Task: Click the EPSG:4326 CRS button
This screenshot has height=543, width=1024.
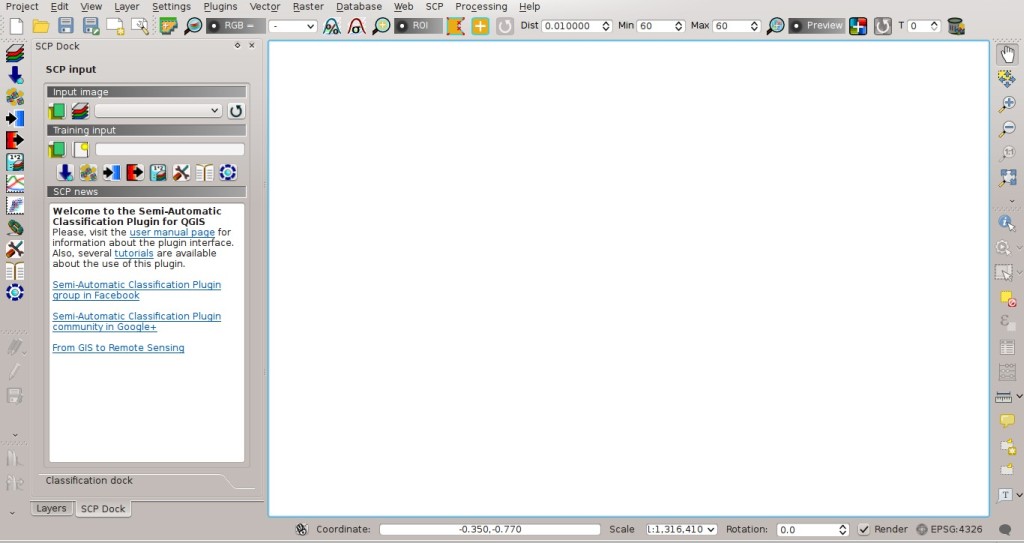Action: click(x=949, y=529)
